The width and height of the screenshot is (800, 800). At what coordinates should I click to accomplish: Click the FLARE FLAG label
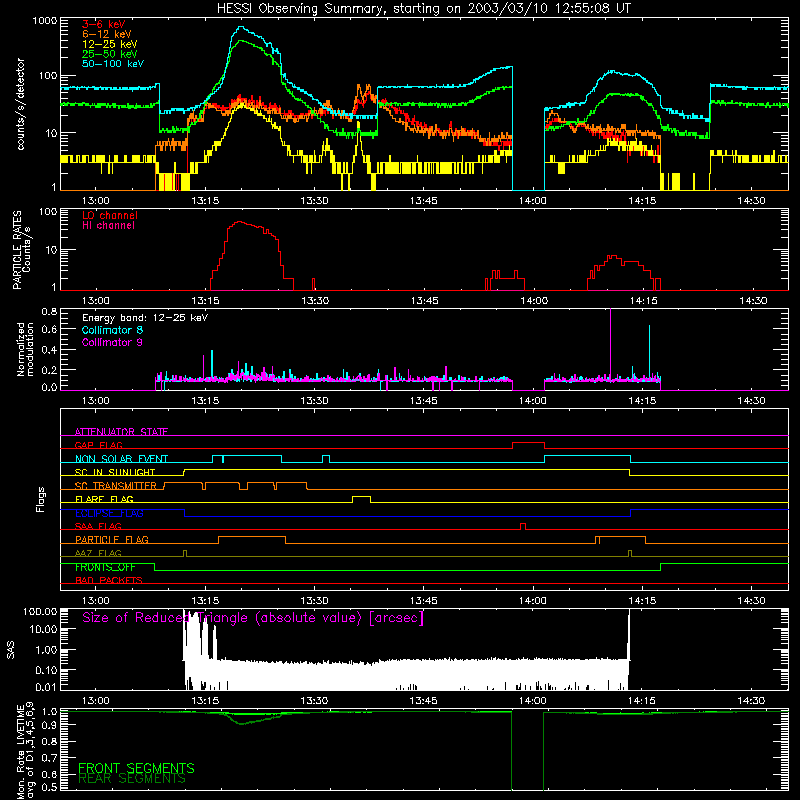tap(104, 499)
